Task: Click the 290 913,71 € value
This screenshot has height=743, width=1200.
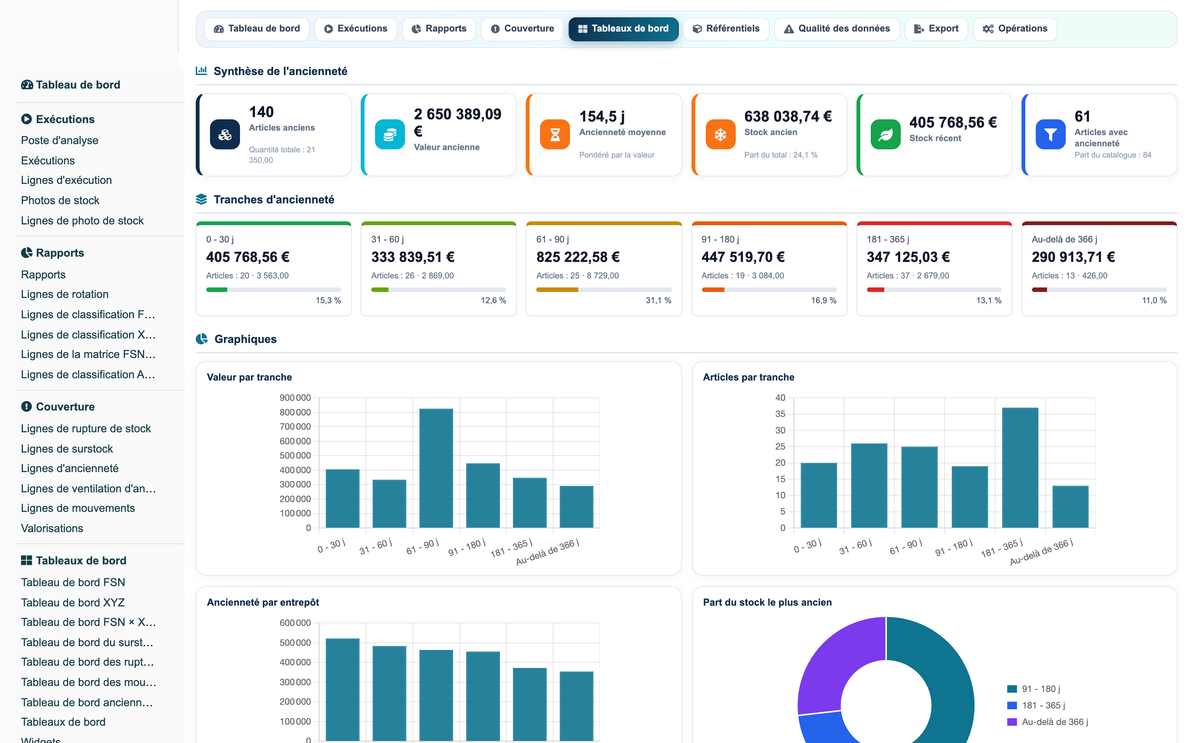Action: 1074,257
